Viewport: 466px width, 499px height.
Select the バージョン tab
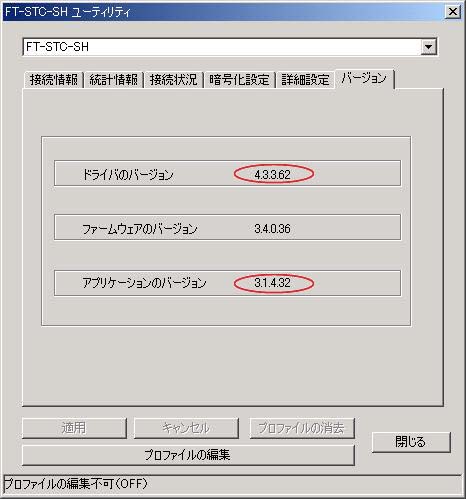pos(364,79)
